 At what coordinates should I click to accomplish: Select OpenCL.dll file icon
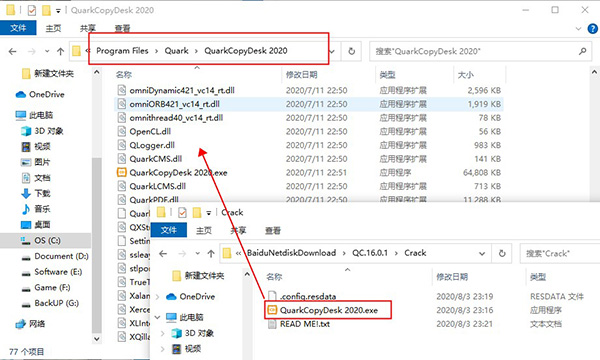[x=122, y=131]
